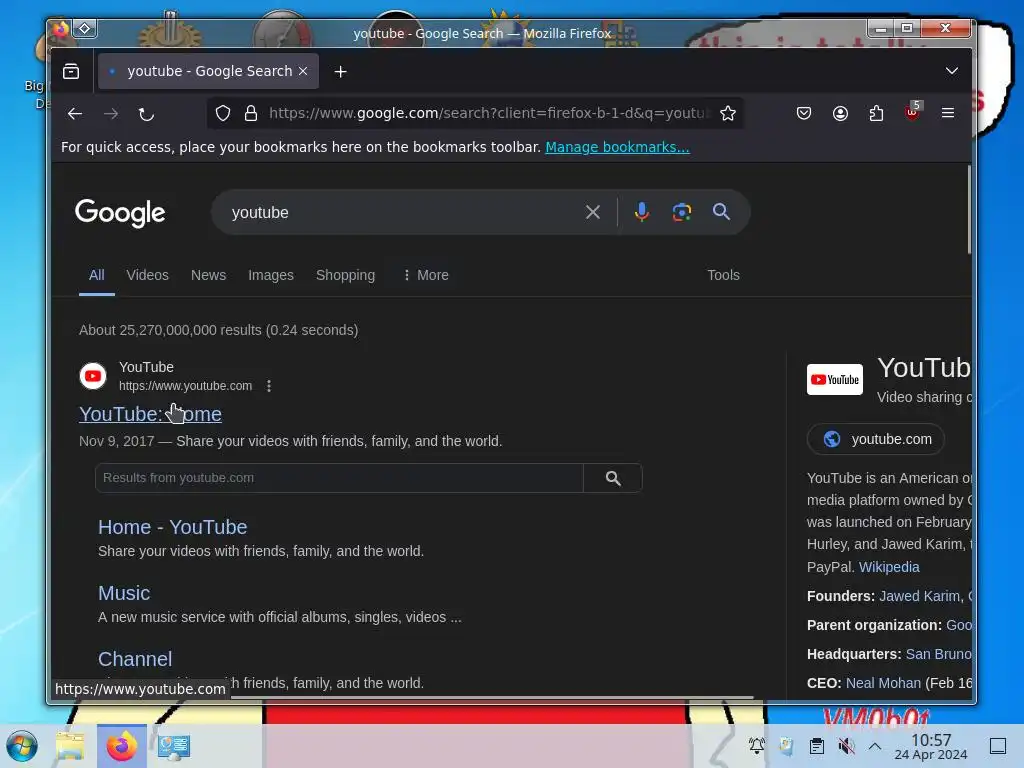This screenshot has width=1024, height=768.
Task: Reload the current page
Action: 146,114
